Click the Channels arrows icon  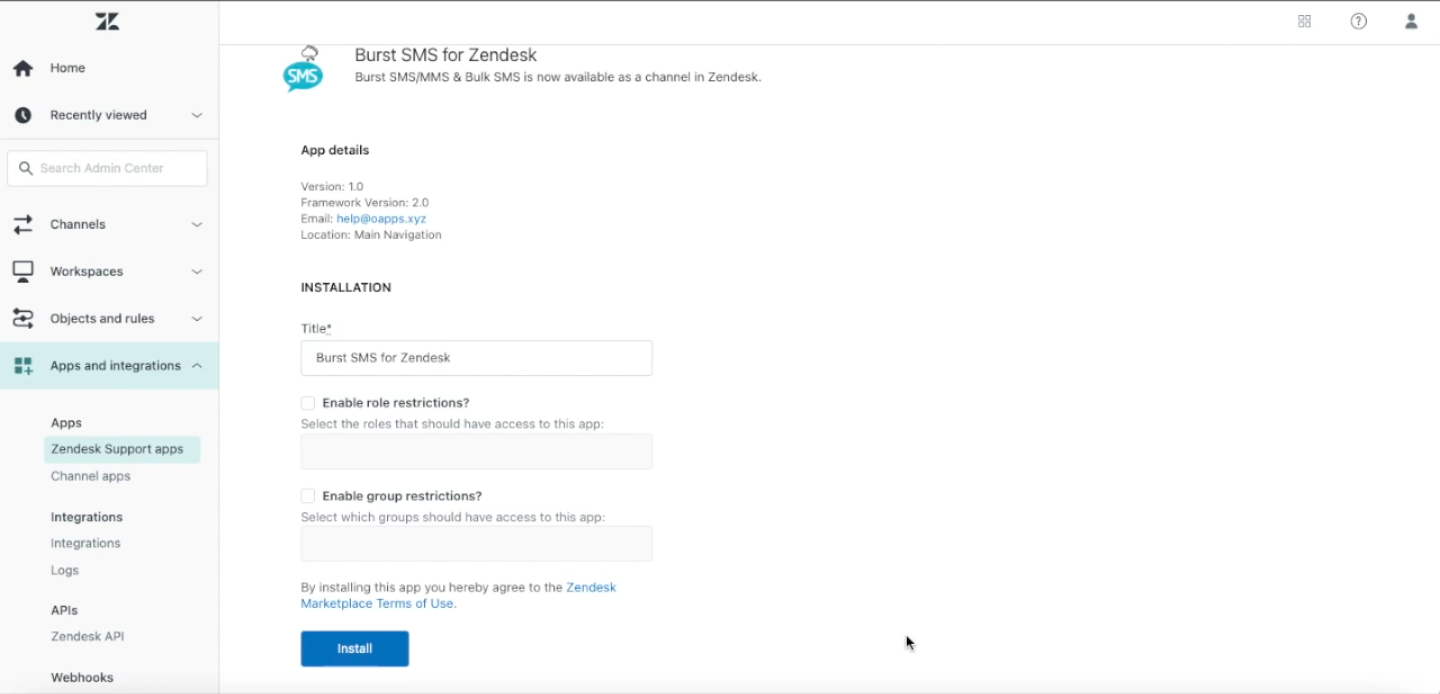tap(23, 225)
